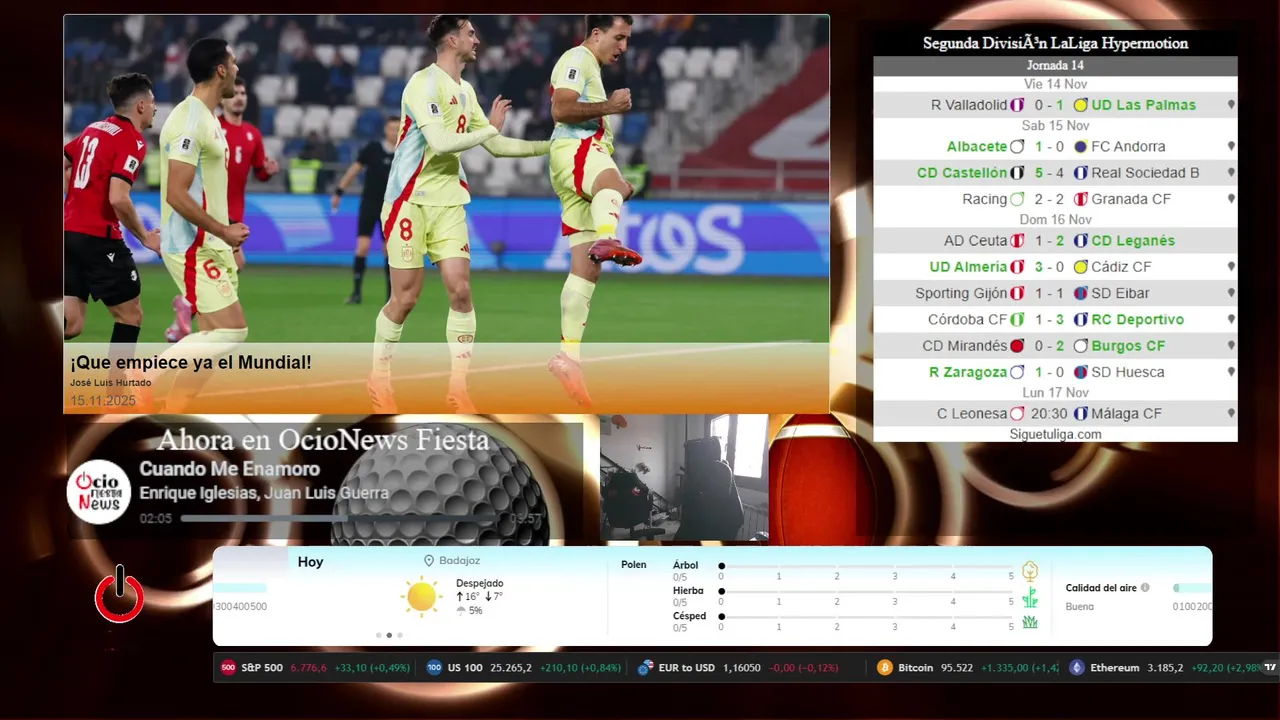This screenshot has width=1280, height=720.
Task: Click the EUR to USD flag icon
Action: 646,668
